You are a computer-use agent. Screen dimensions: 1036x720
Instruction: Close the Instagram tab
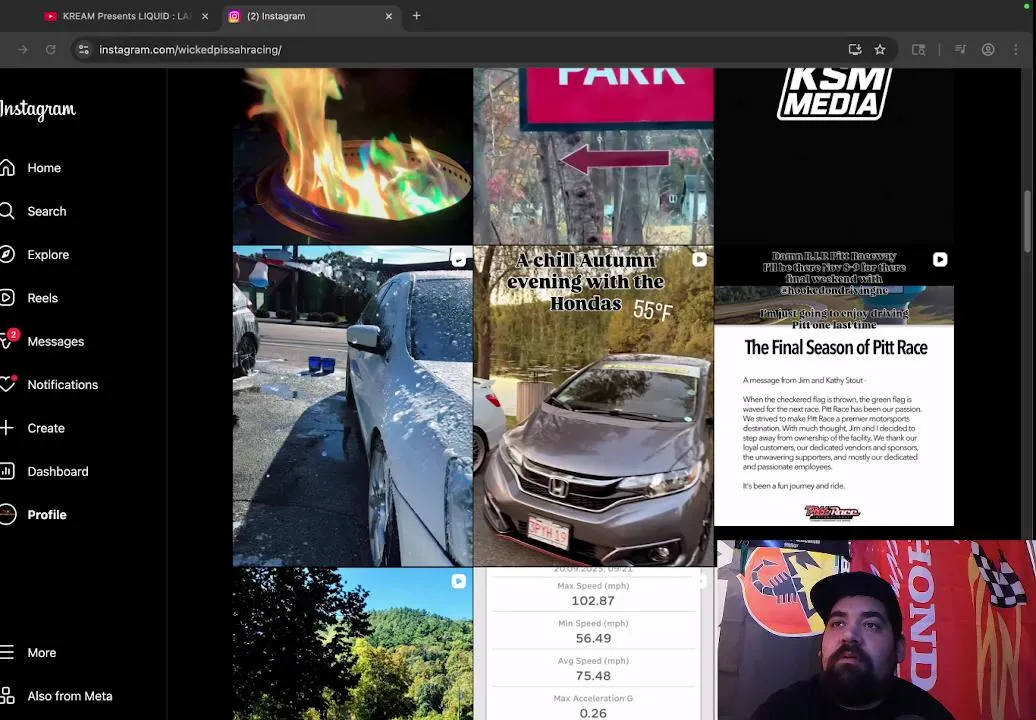tap(388, 17)
